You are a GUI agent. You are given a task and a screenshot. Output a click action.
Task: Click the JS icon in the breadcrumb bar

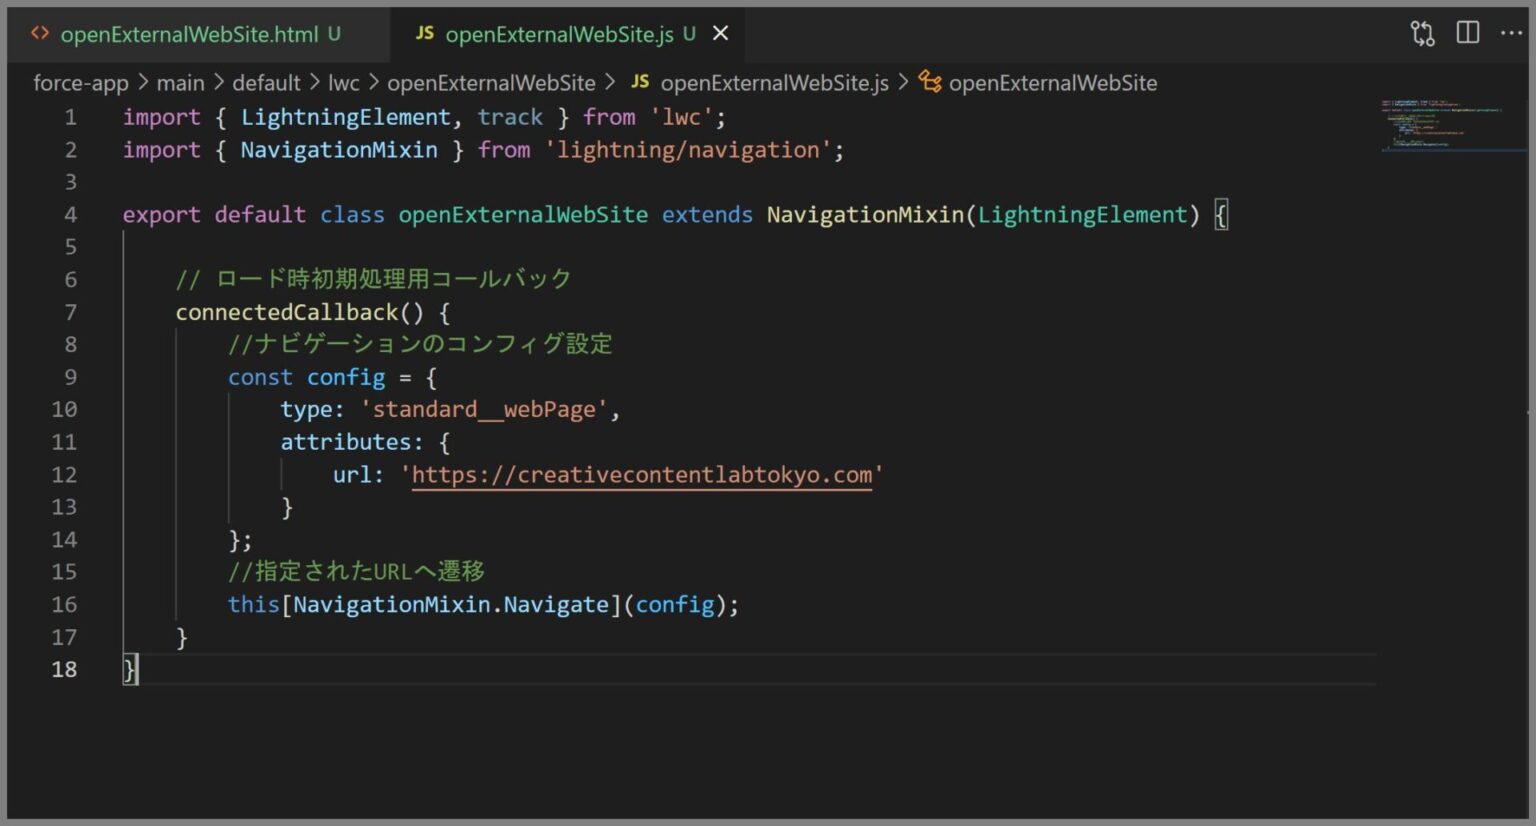click(640, 82)
